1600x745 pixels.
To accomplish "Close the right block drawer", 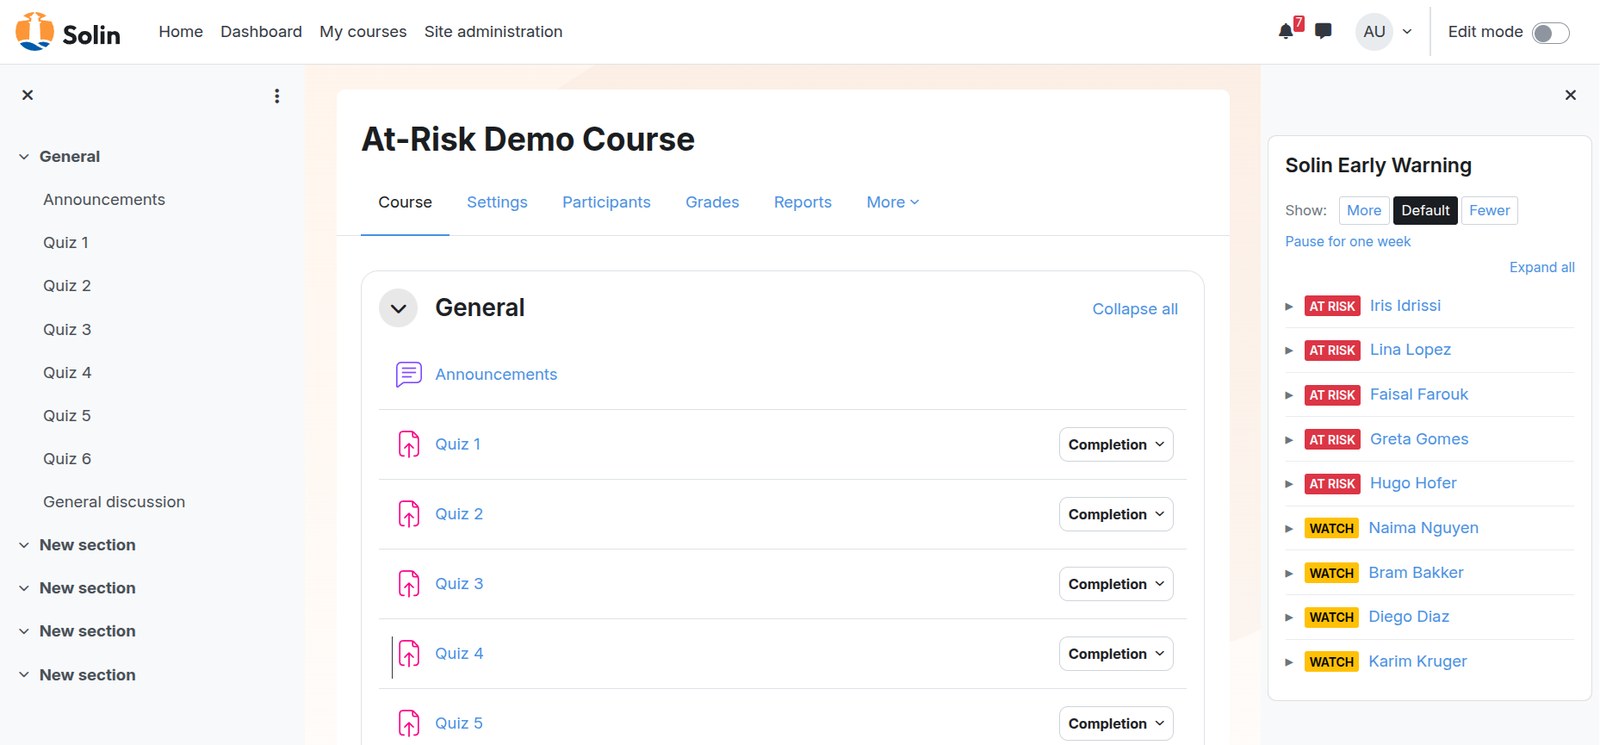I will (1570, 95).
